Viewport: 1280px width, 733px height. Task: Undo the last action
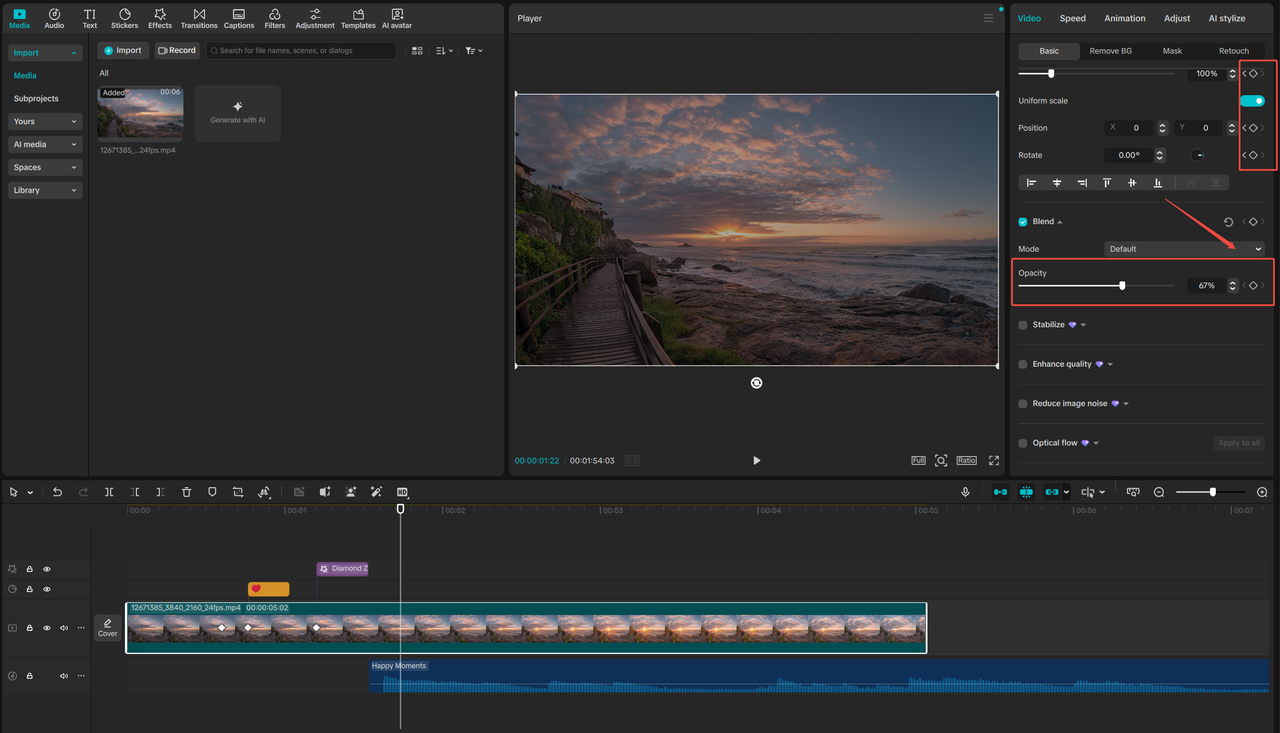pyautogui.click(x=57, y=491)
